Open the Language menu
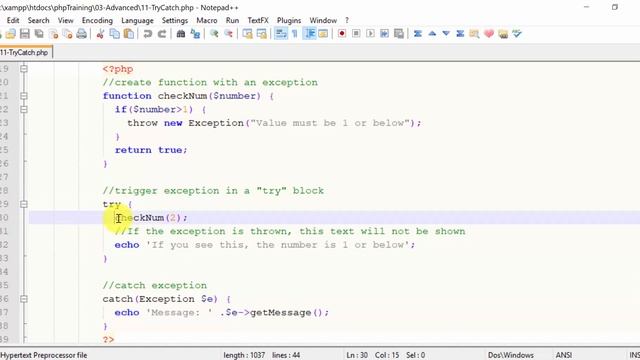The height and width of the screenshot is (360, 640). 137,20
